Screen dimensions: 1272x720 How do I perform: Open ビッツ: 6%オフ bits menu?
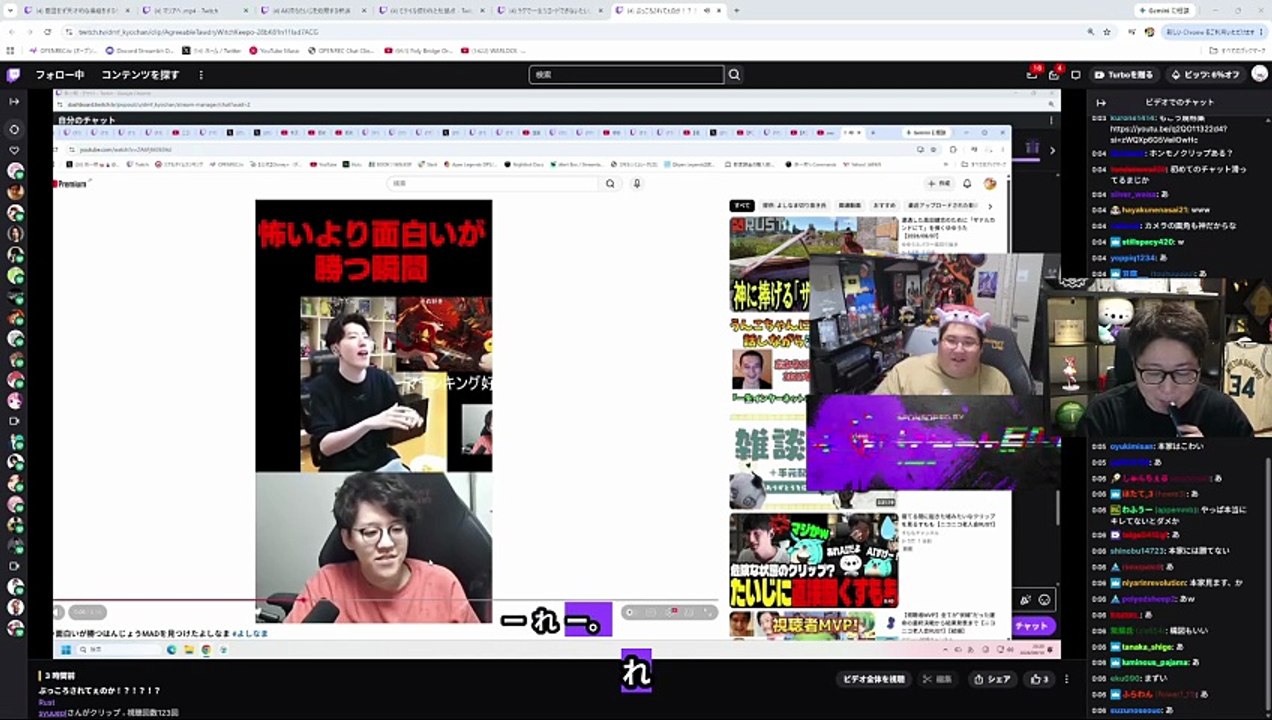coord(1205,75)
